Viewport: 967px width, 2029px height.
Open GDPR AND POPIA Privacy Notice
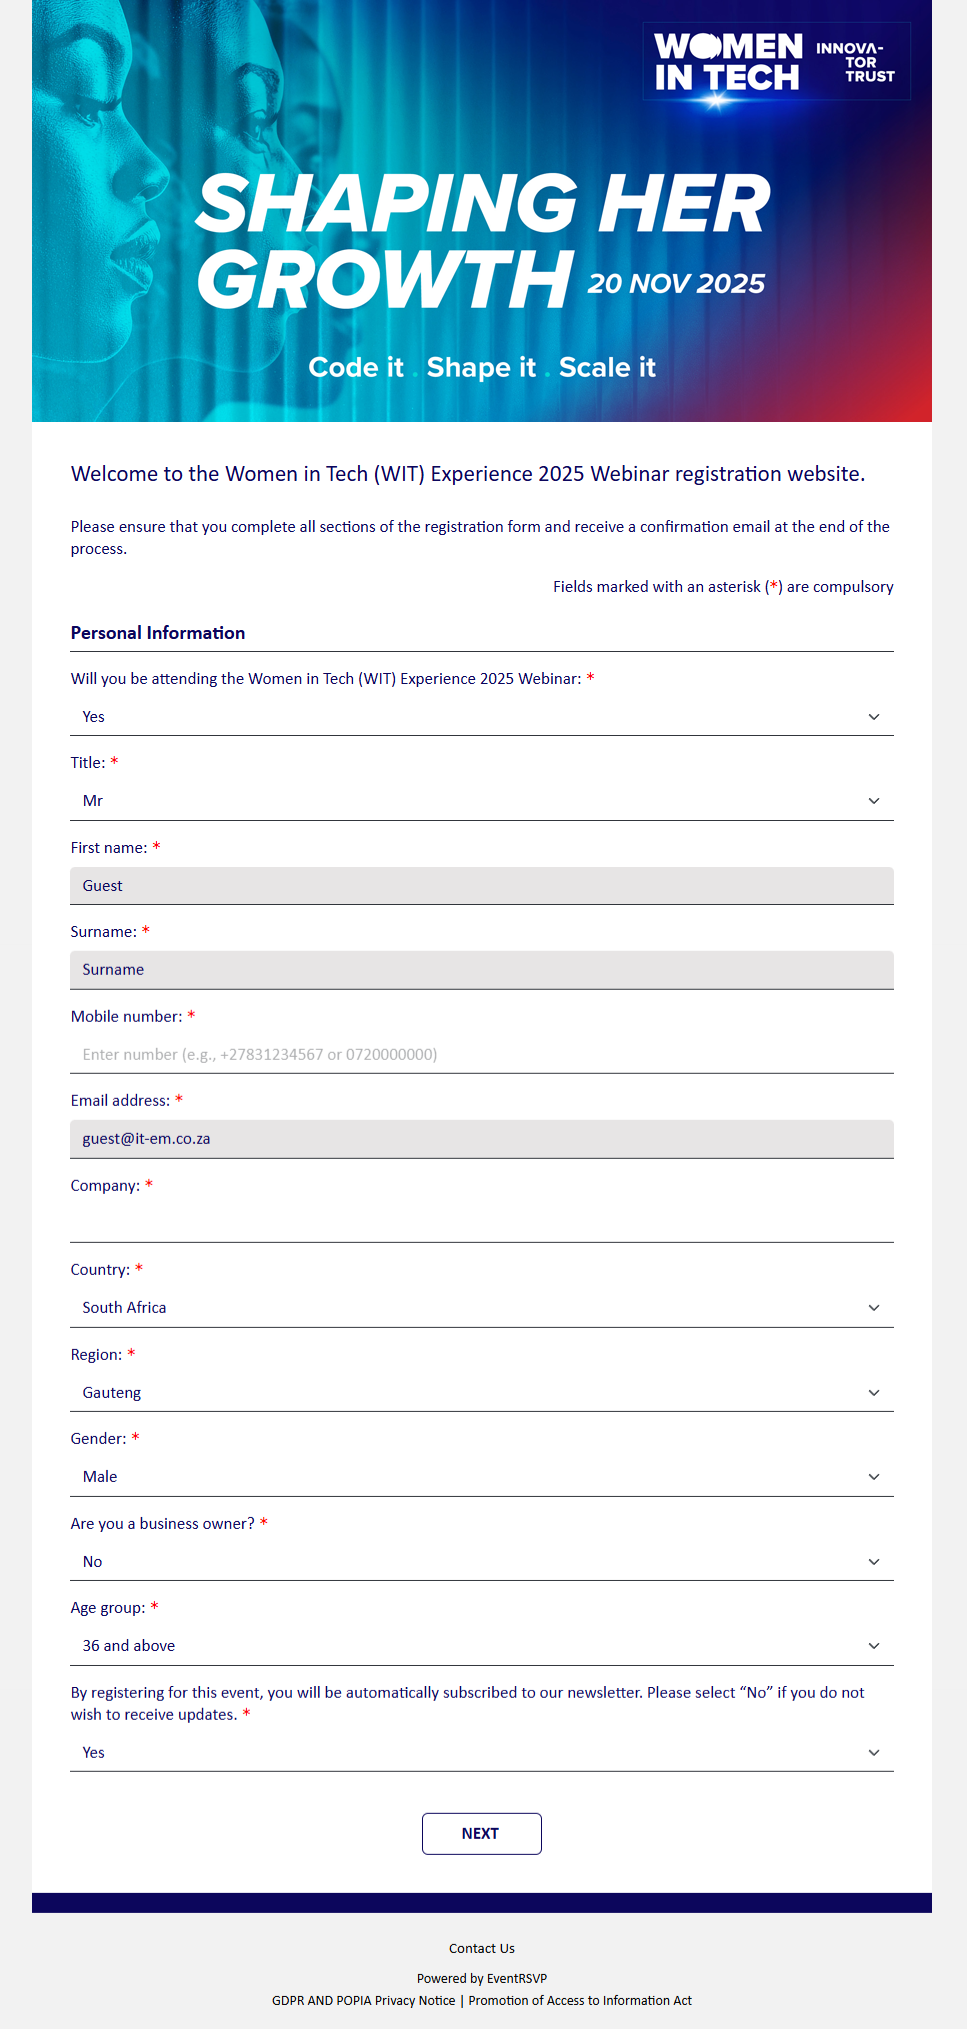[x=363, y=2000]
